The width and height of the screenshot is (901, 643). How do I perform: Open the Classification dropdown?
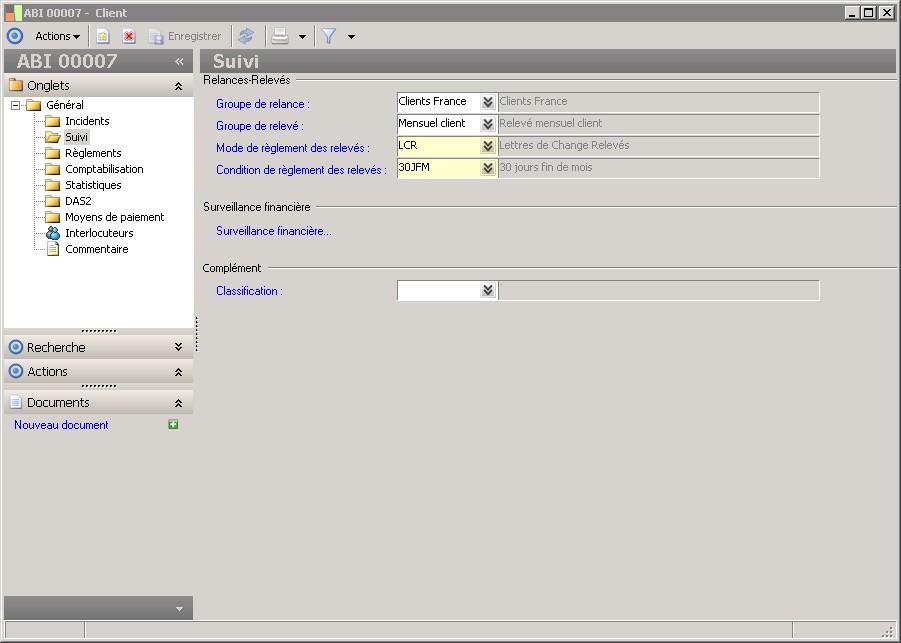[487, 291]
